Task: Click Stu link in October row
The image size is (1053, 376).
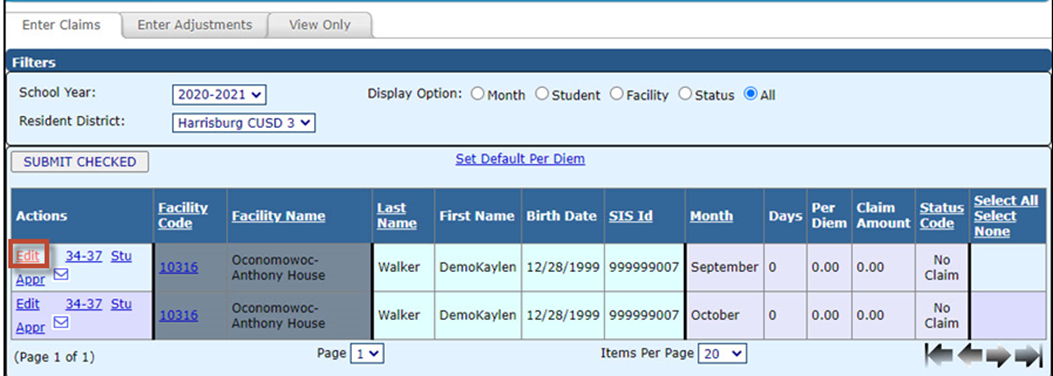Action: [121, 304]
